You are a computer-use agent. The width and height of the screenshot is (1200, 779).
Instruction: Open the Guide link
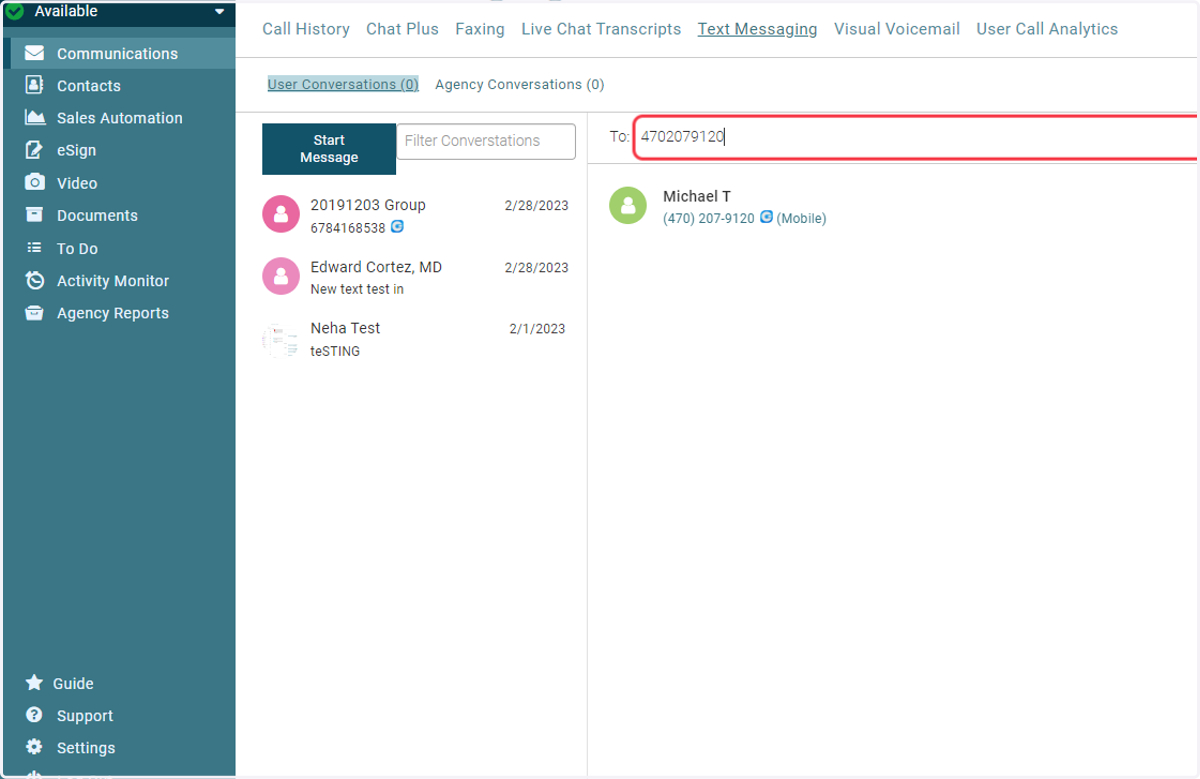(73, 683)
